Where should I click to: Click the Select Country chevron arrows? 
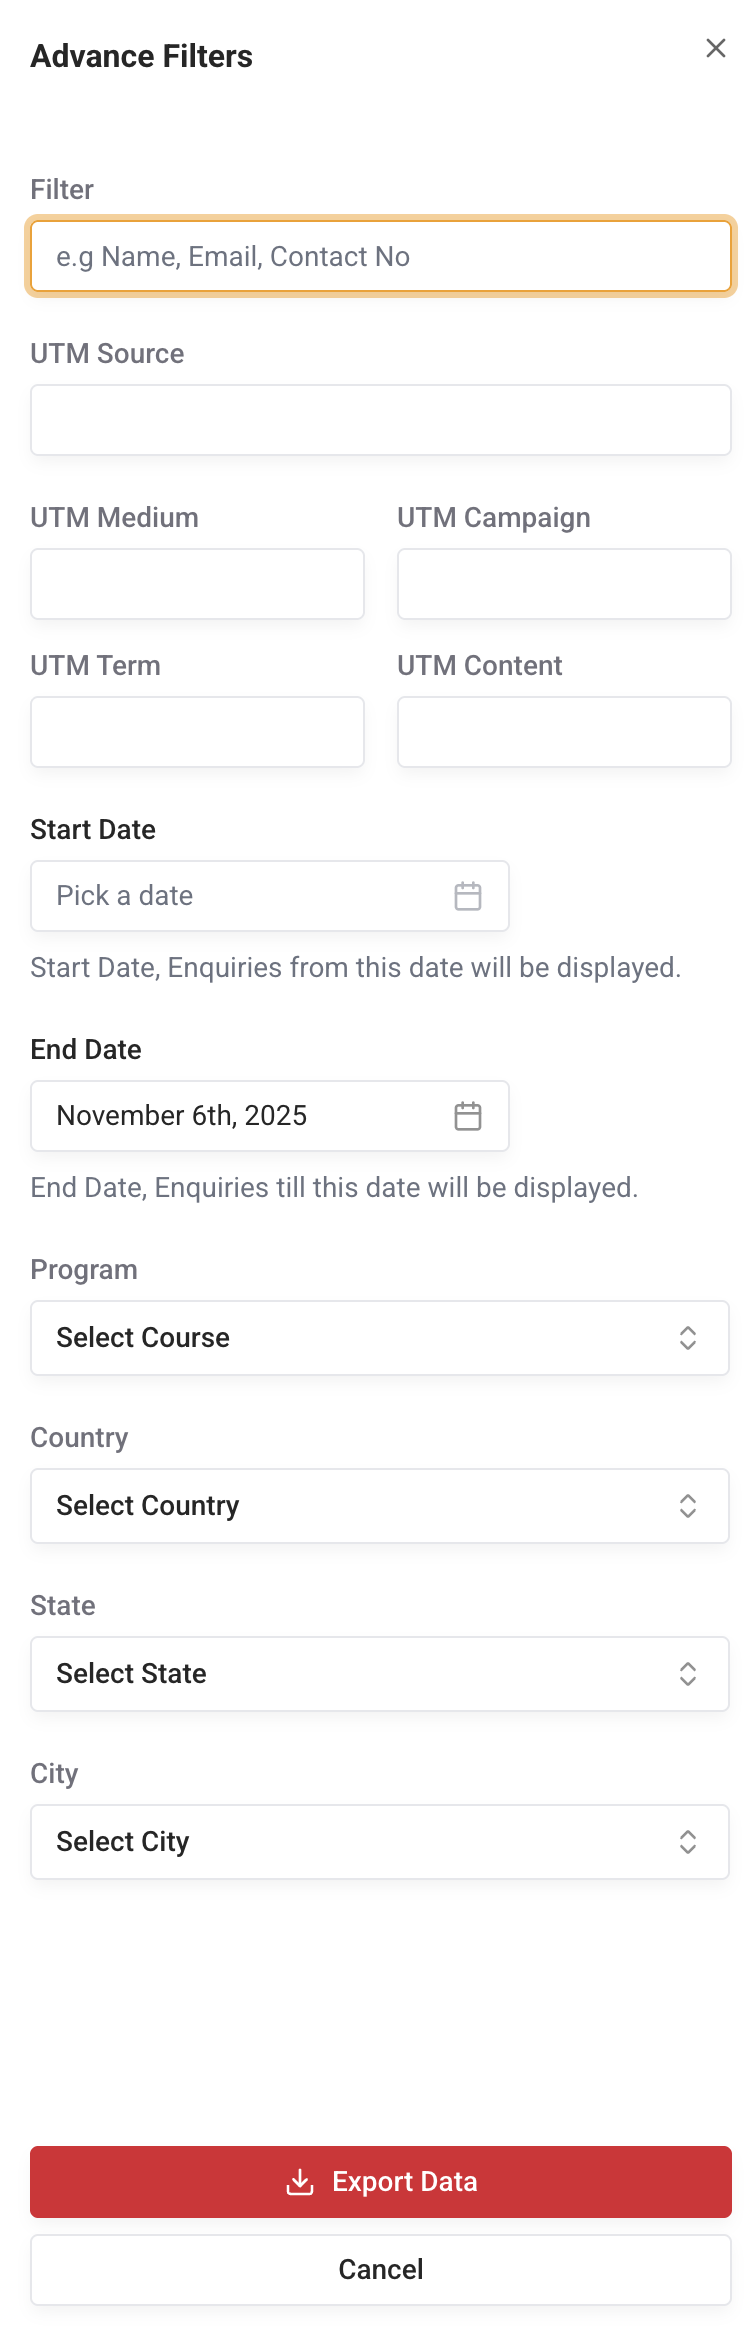tap(688, 1506)
